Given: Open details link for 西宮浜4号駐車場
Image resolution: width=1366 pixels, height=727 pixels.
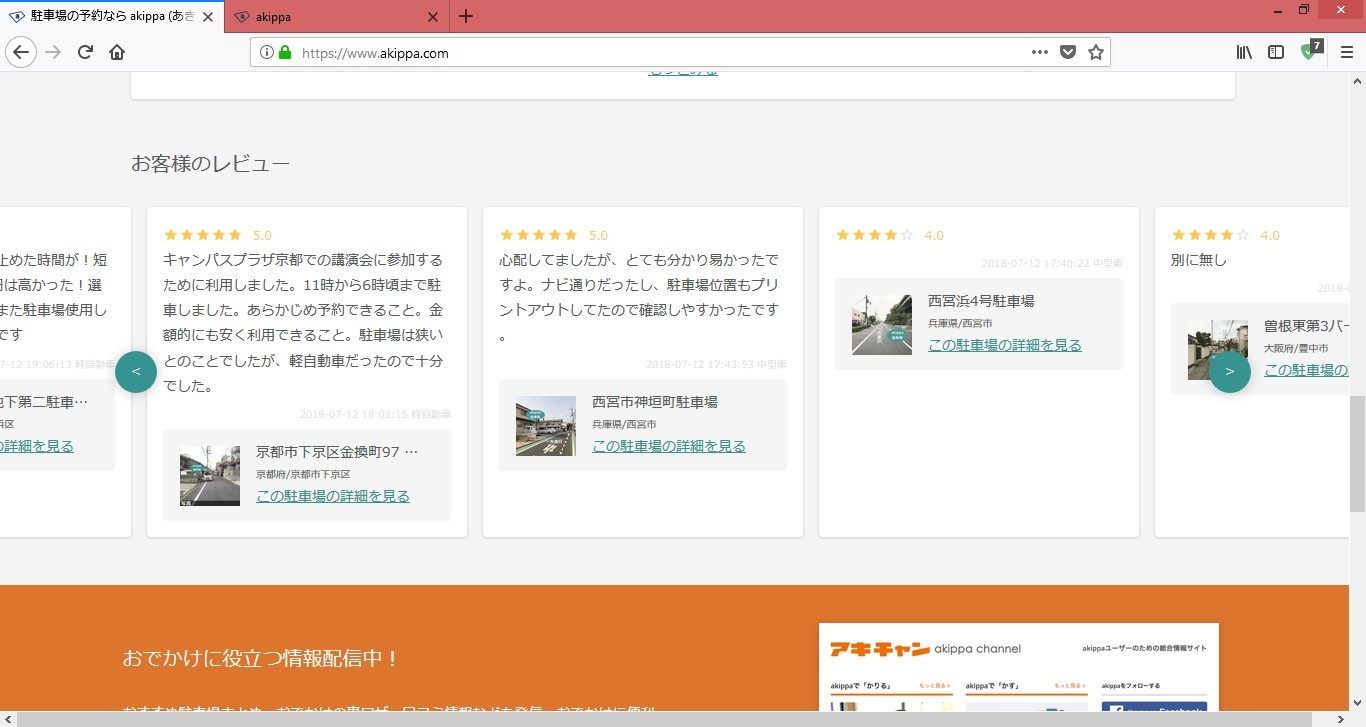Looking at the screenshot, I should point(1004,345).
